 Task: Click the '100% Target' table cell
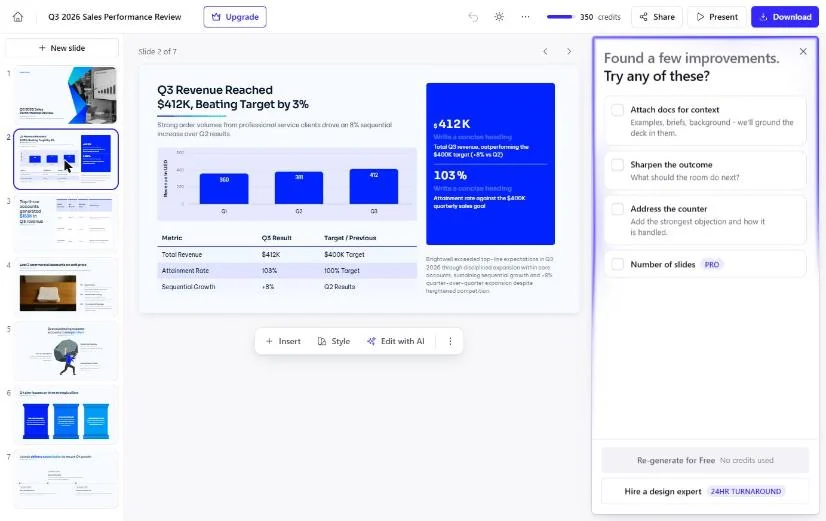[342, 270]
